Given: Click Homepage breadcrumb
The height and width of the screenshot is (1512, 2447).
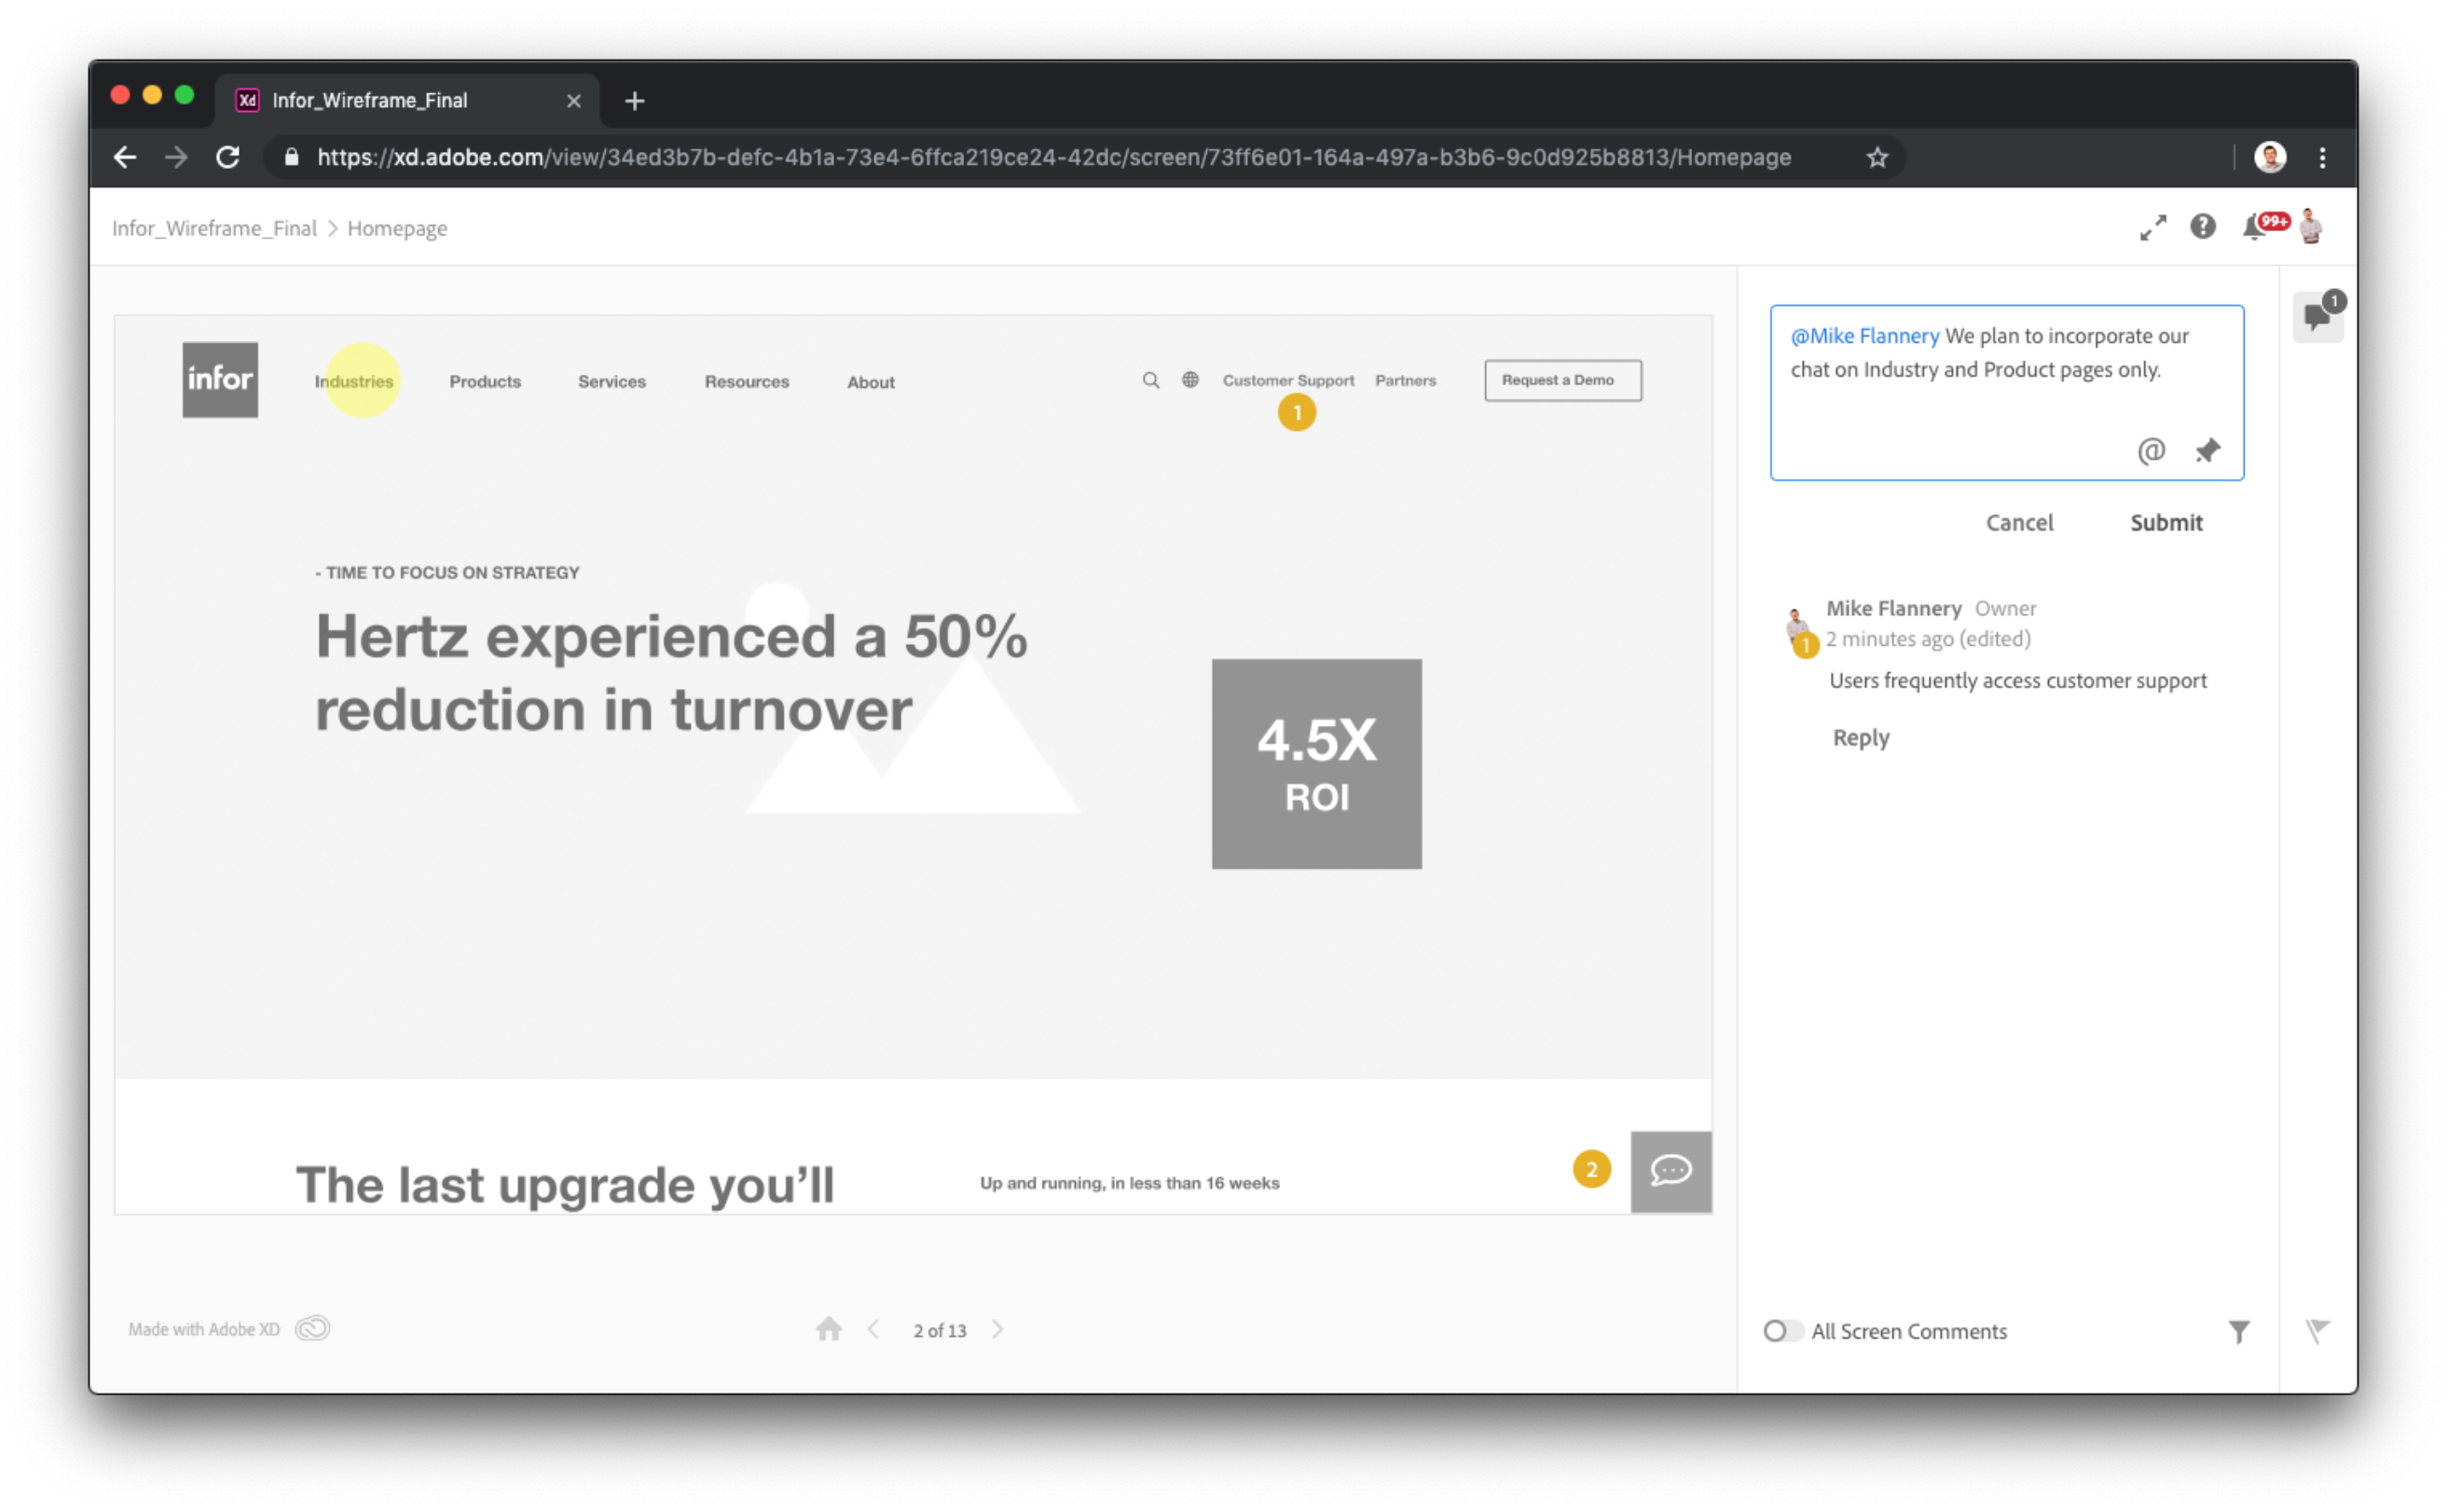Looking at the screenshot, I should [x=397, y=228].
